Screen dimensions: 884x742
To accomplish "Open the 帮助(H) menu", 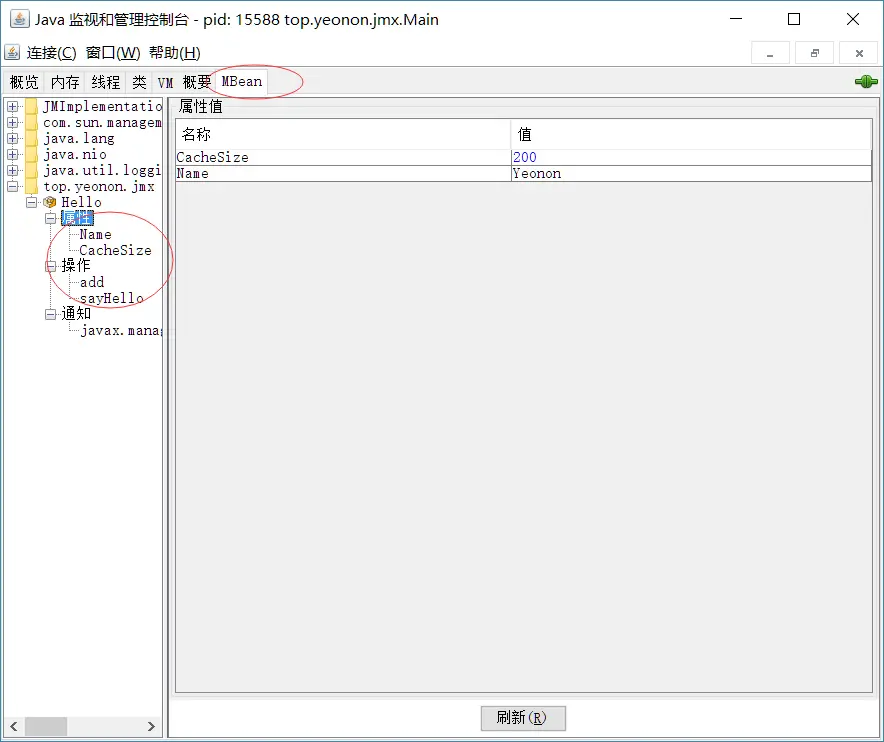I will (175, 53).
